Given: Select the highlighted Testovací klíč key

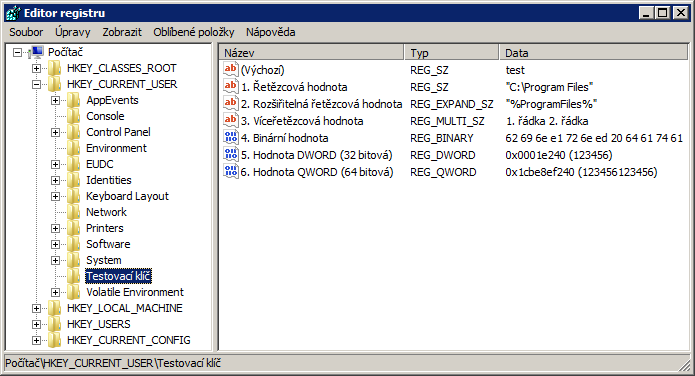Looking at the screenshot, I should (x=118, y=276).
